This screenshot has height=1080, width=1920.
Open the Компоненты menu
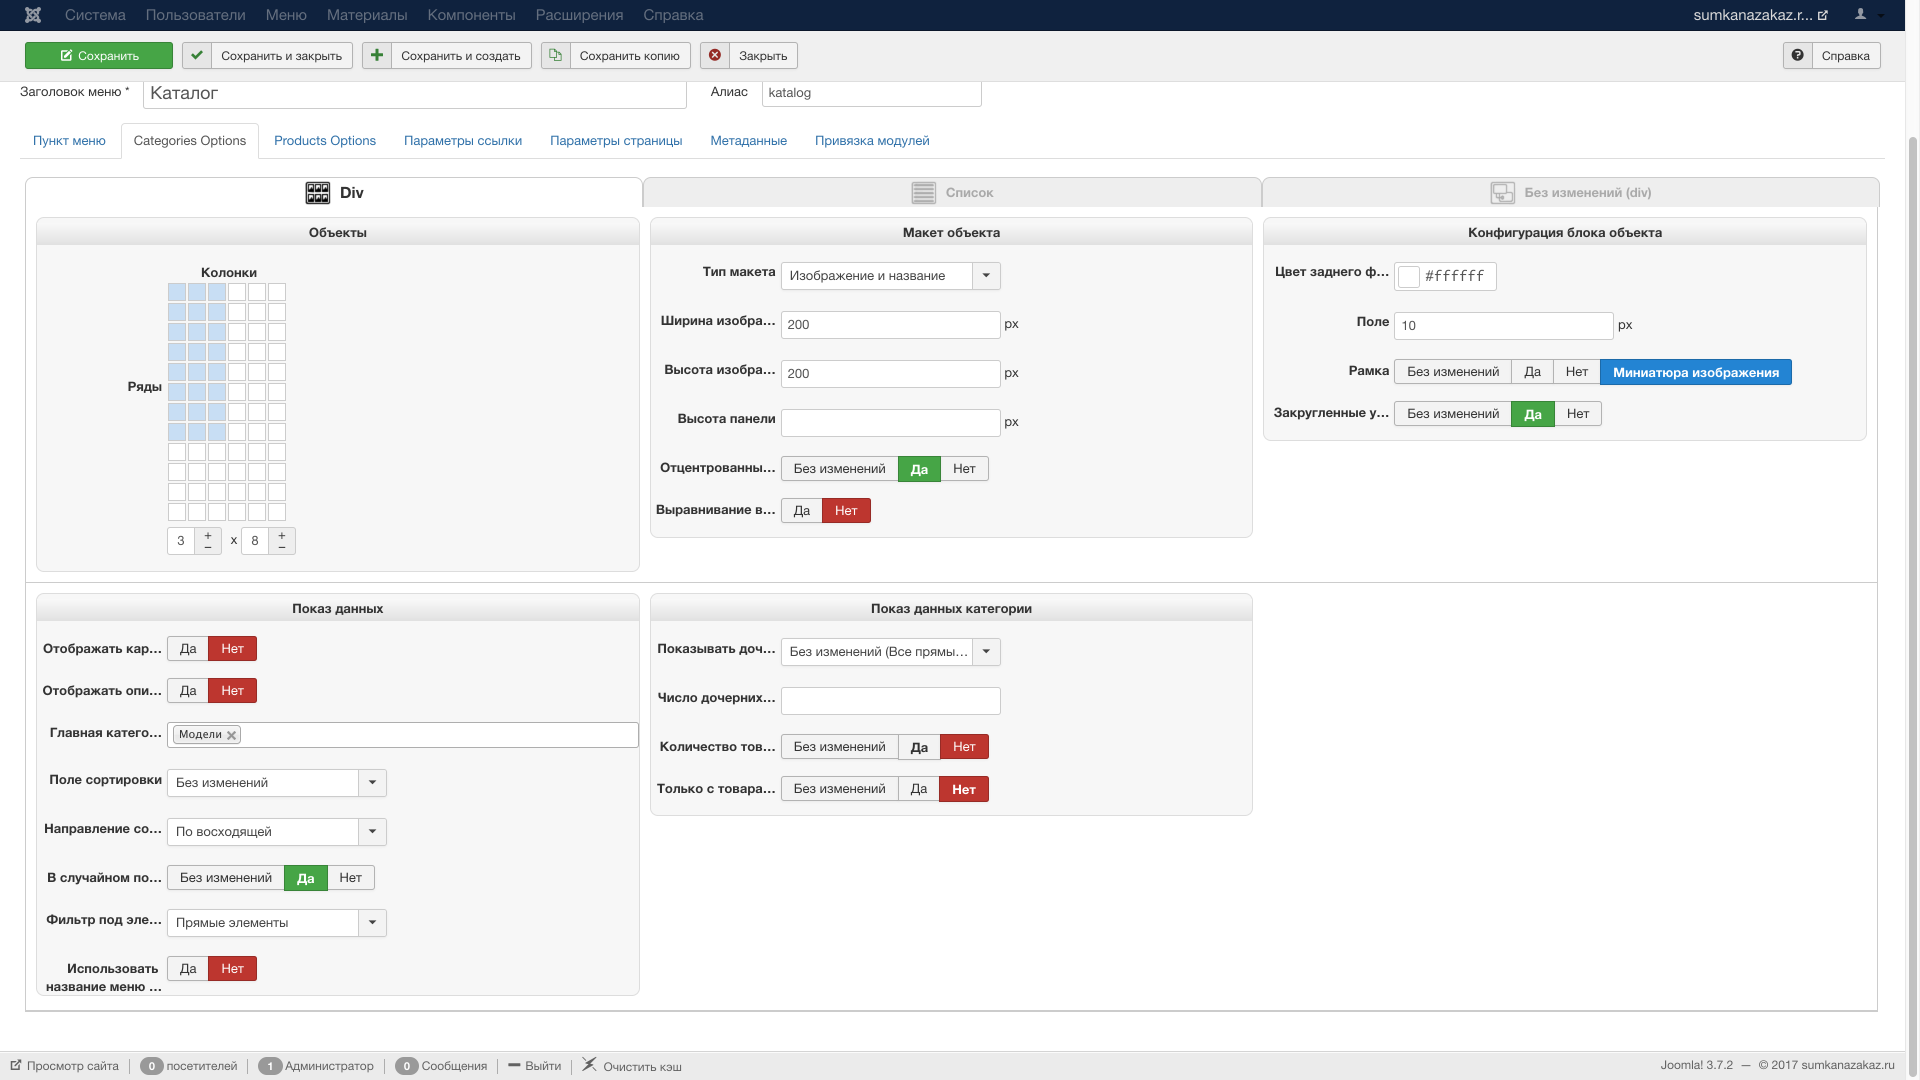pos(471,15)
